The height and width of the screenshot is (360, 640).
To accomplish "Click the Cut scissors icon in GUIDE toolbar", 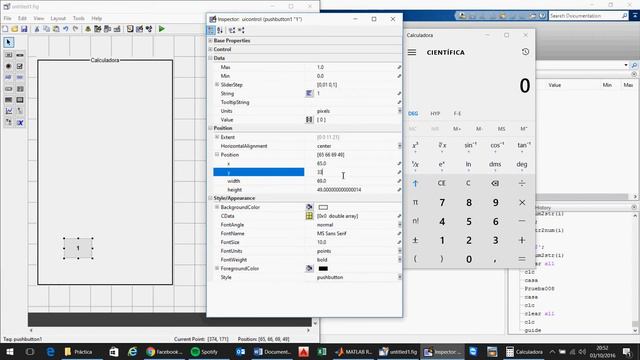I will click(37, 29).
